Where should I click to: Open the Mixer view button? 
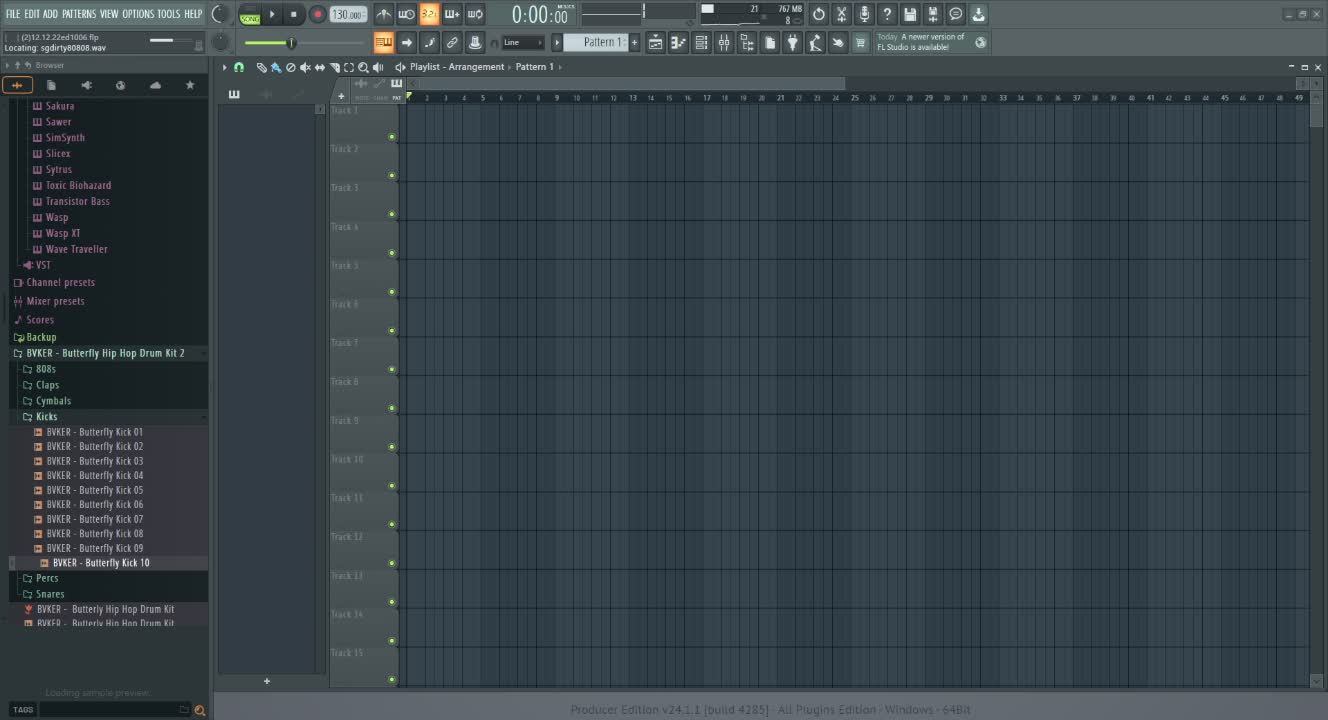pyautogui.click(x=724, y=42)
